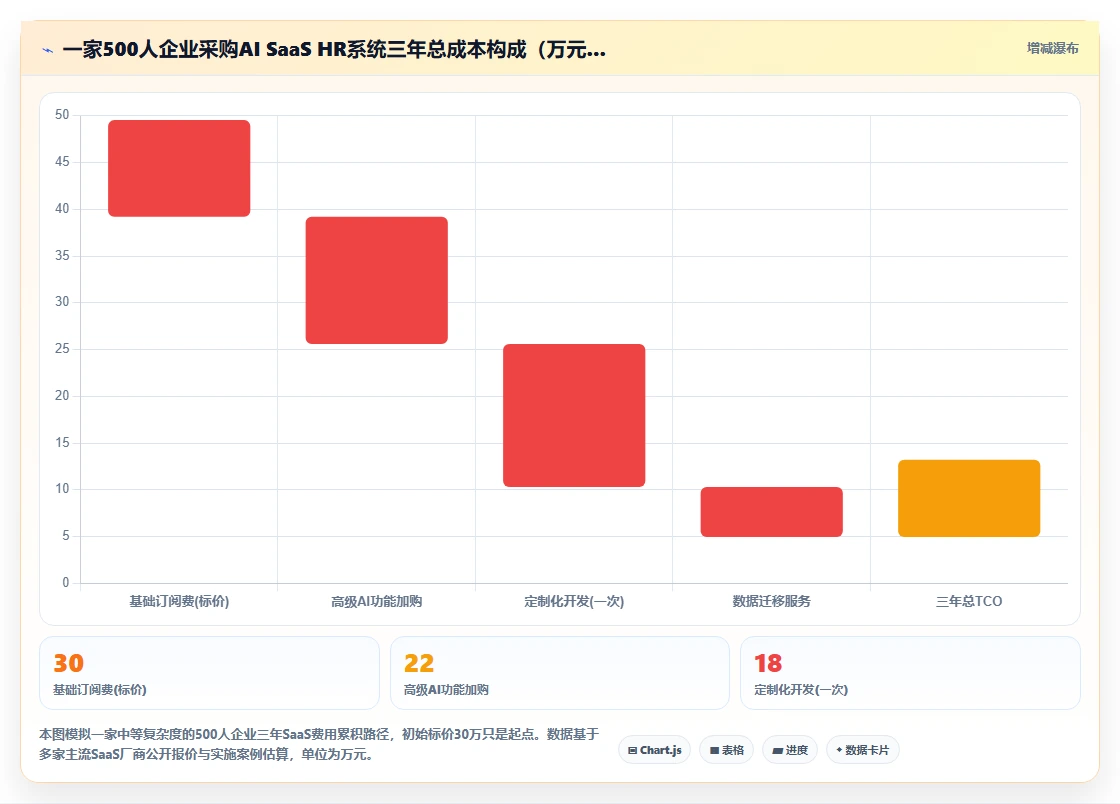The width and height of the screenshot is (1120, 804).
Task: Click the 增减瀑布 chart type label
Action: (1052, 49)
